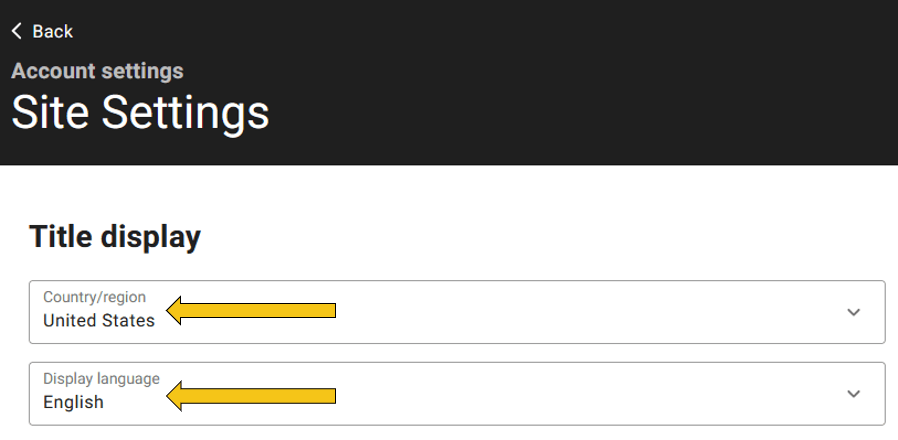
Task: Click the Account settings breadcrumb text
Action: (x=97, y=71)
